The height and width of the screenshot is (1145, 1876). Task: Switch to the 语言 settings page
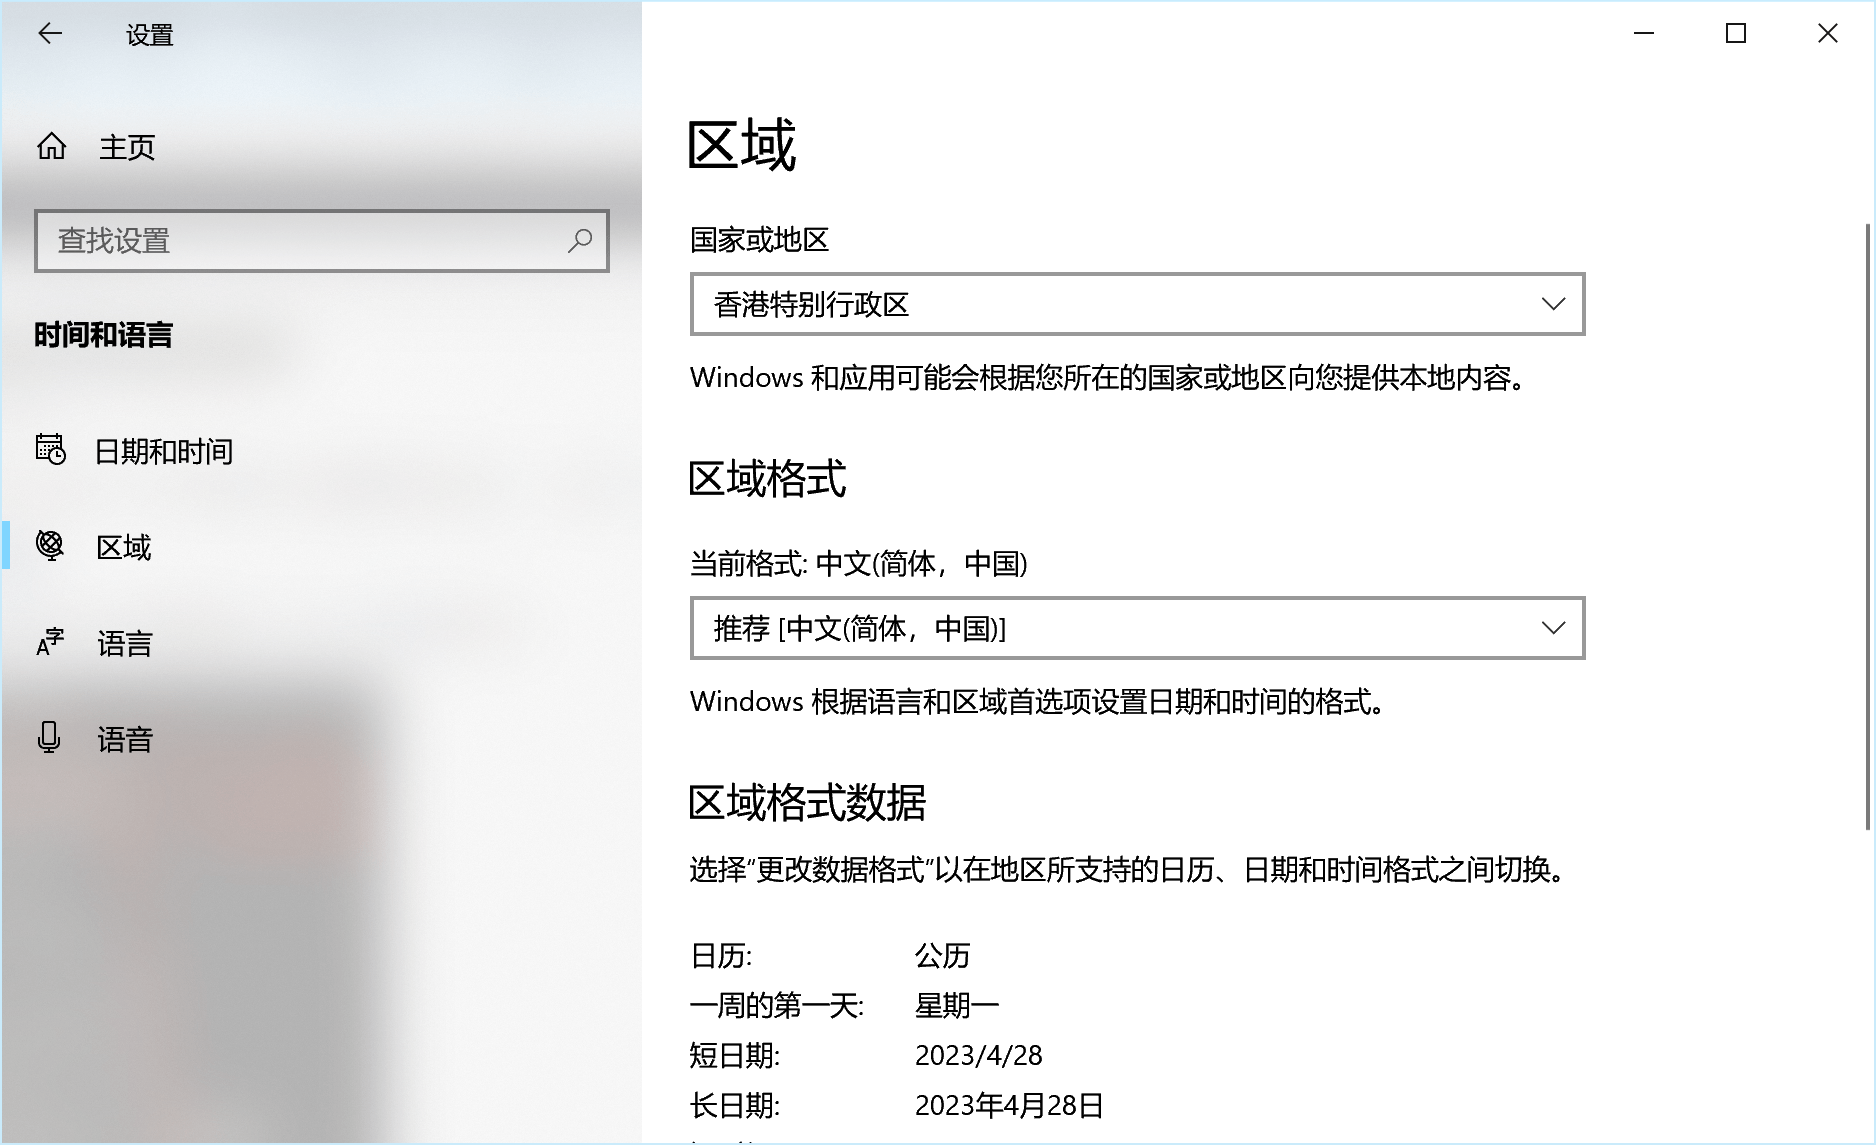pyautogui.click(x=124, y=643)
